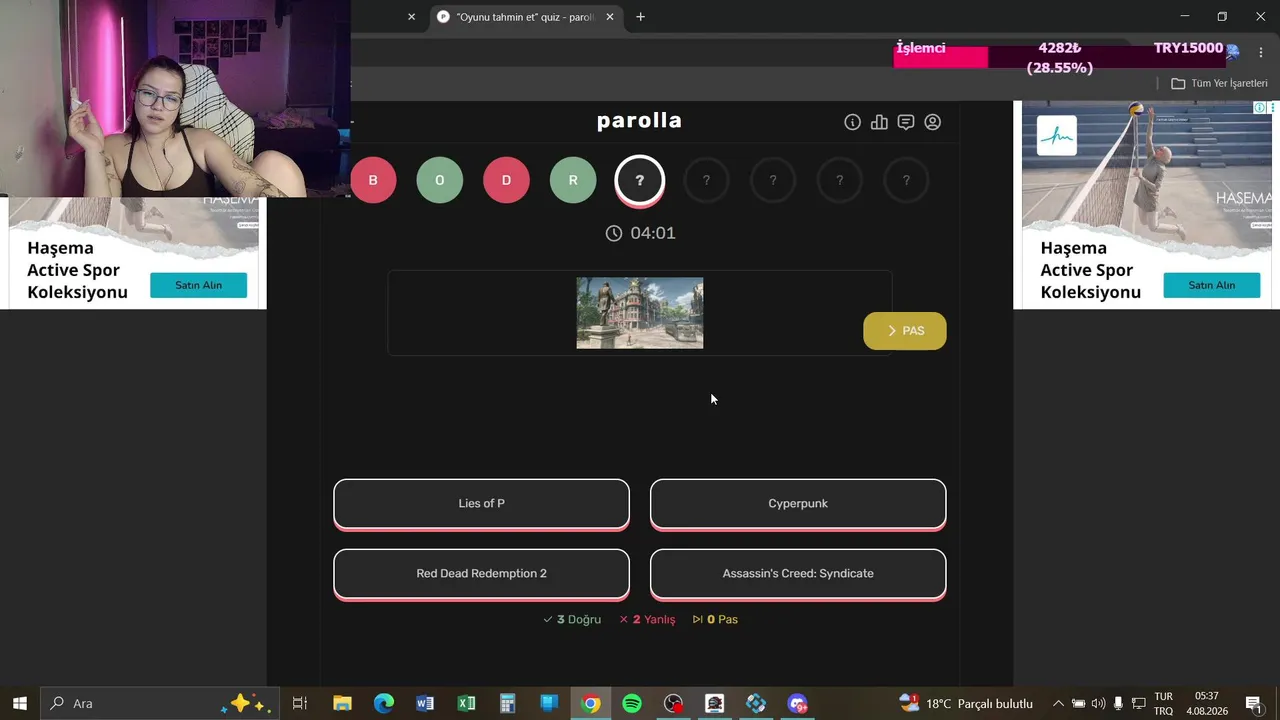This screenshot has width=1280, height=720.
Task: Open the weather widget 18°C Parçalı bulutlu
Action: pos(966,703)
